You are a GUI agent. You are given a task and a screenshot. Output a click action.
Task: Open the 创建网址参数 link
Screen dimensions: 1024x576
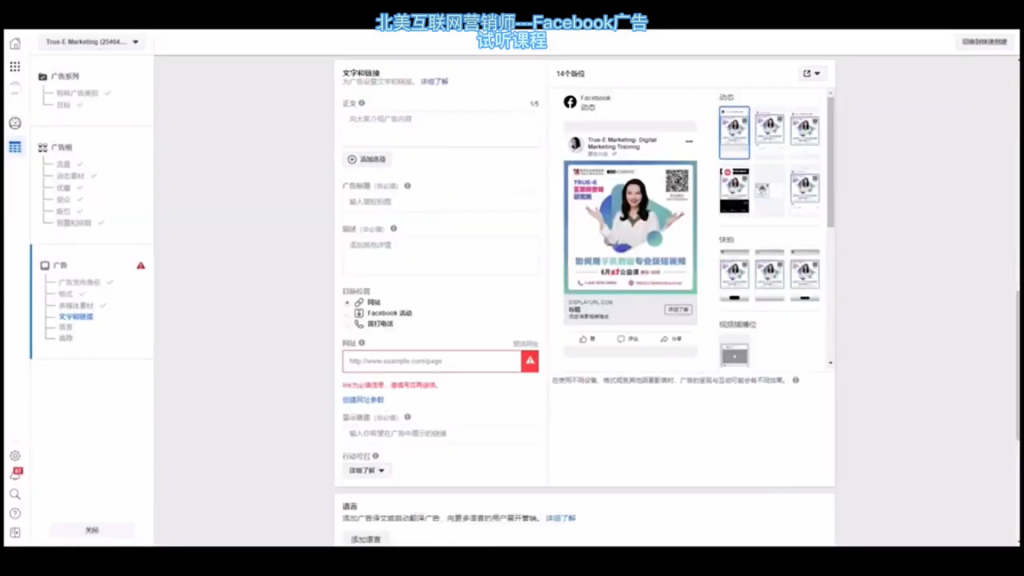[x=365, y=397]
